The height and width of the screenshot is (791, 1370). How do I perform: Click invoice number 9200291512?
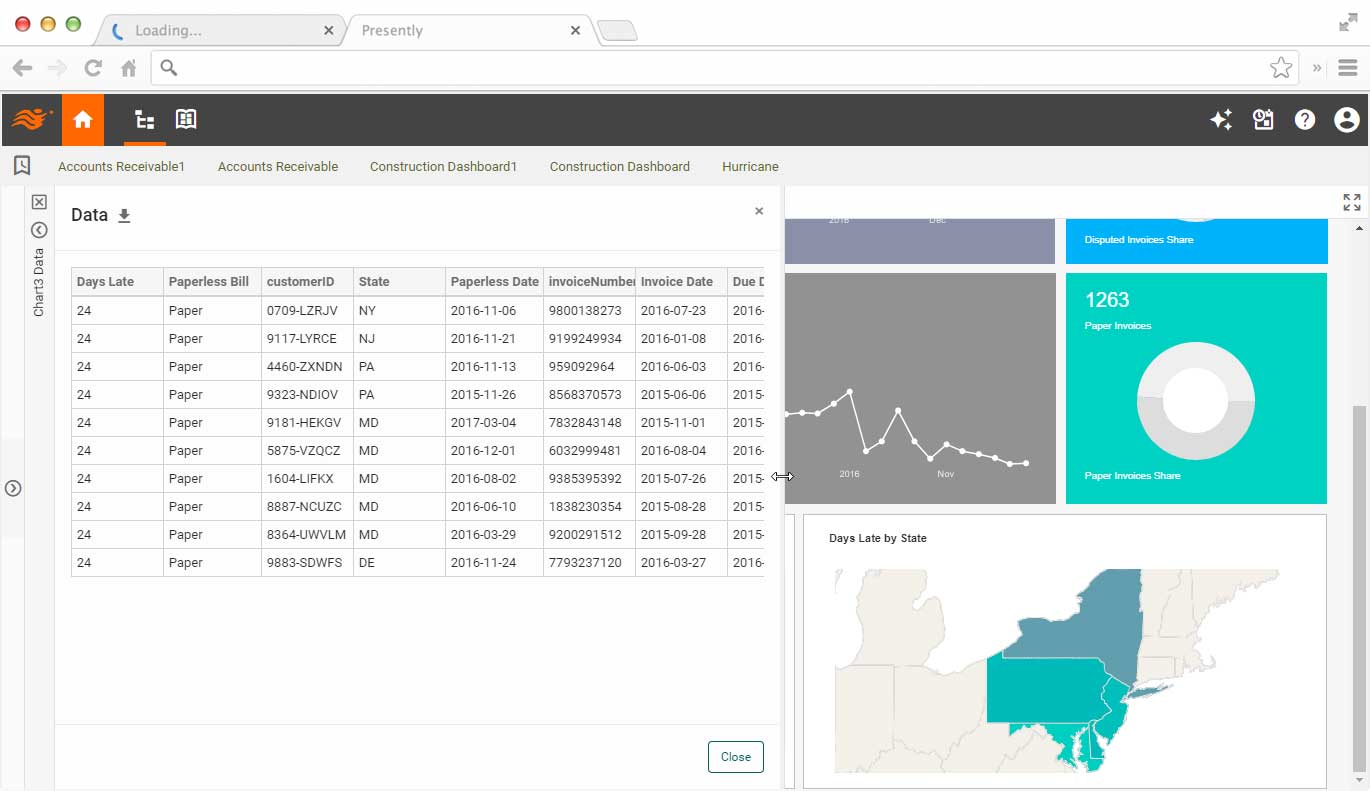click(x=589, y=535)
